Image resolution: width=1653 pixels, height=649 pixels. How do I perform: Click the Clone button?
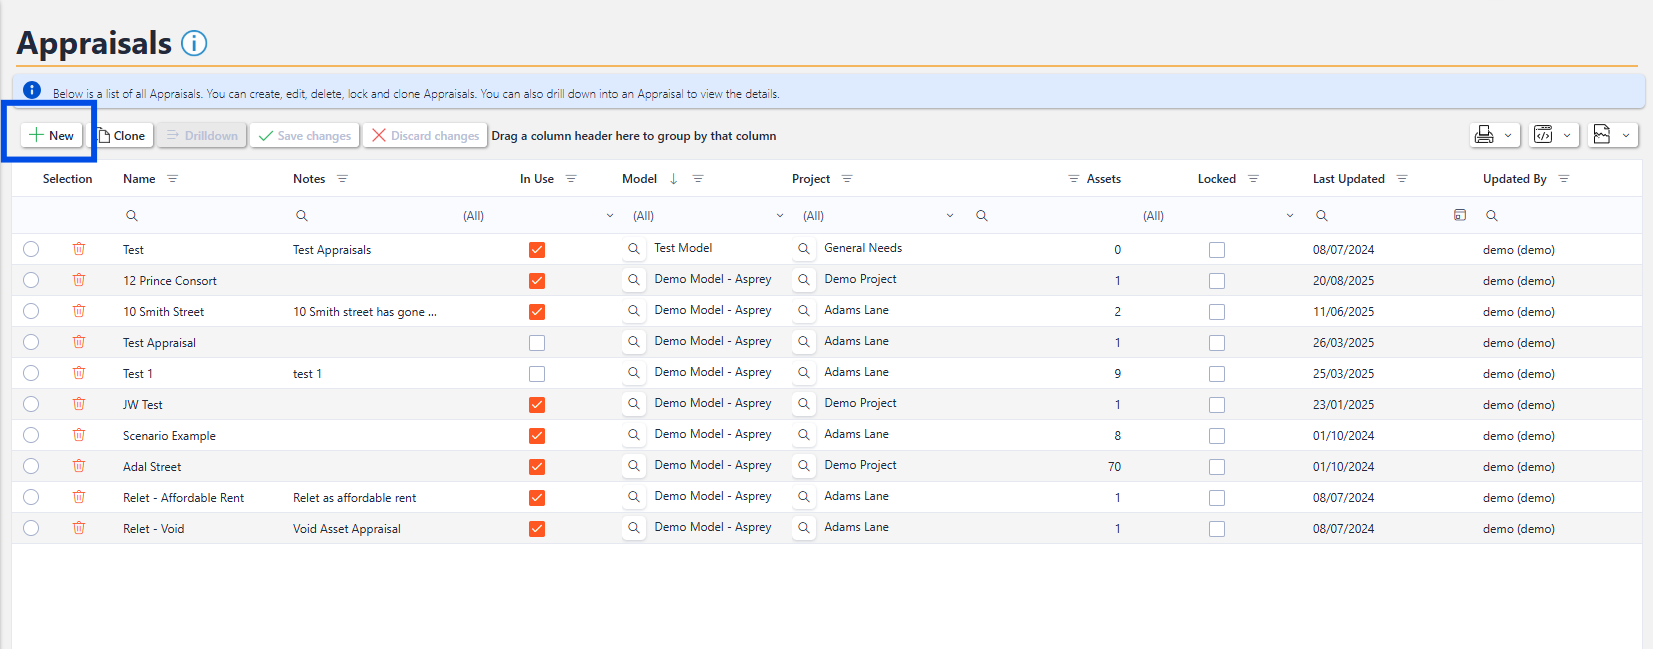tap(122, 135)
